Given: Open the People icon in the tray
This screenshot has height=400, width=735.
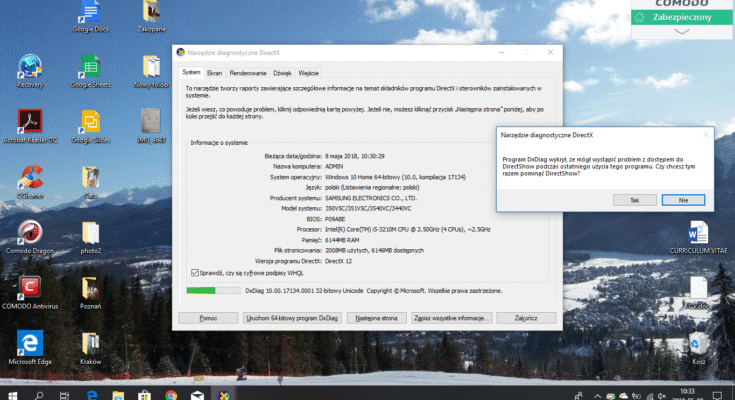Looking at the screenshot, I should point(579,396).
